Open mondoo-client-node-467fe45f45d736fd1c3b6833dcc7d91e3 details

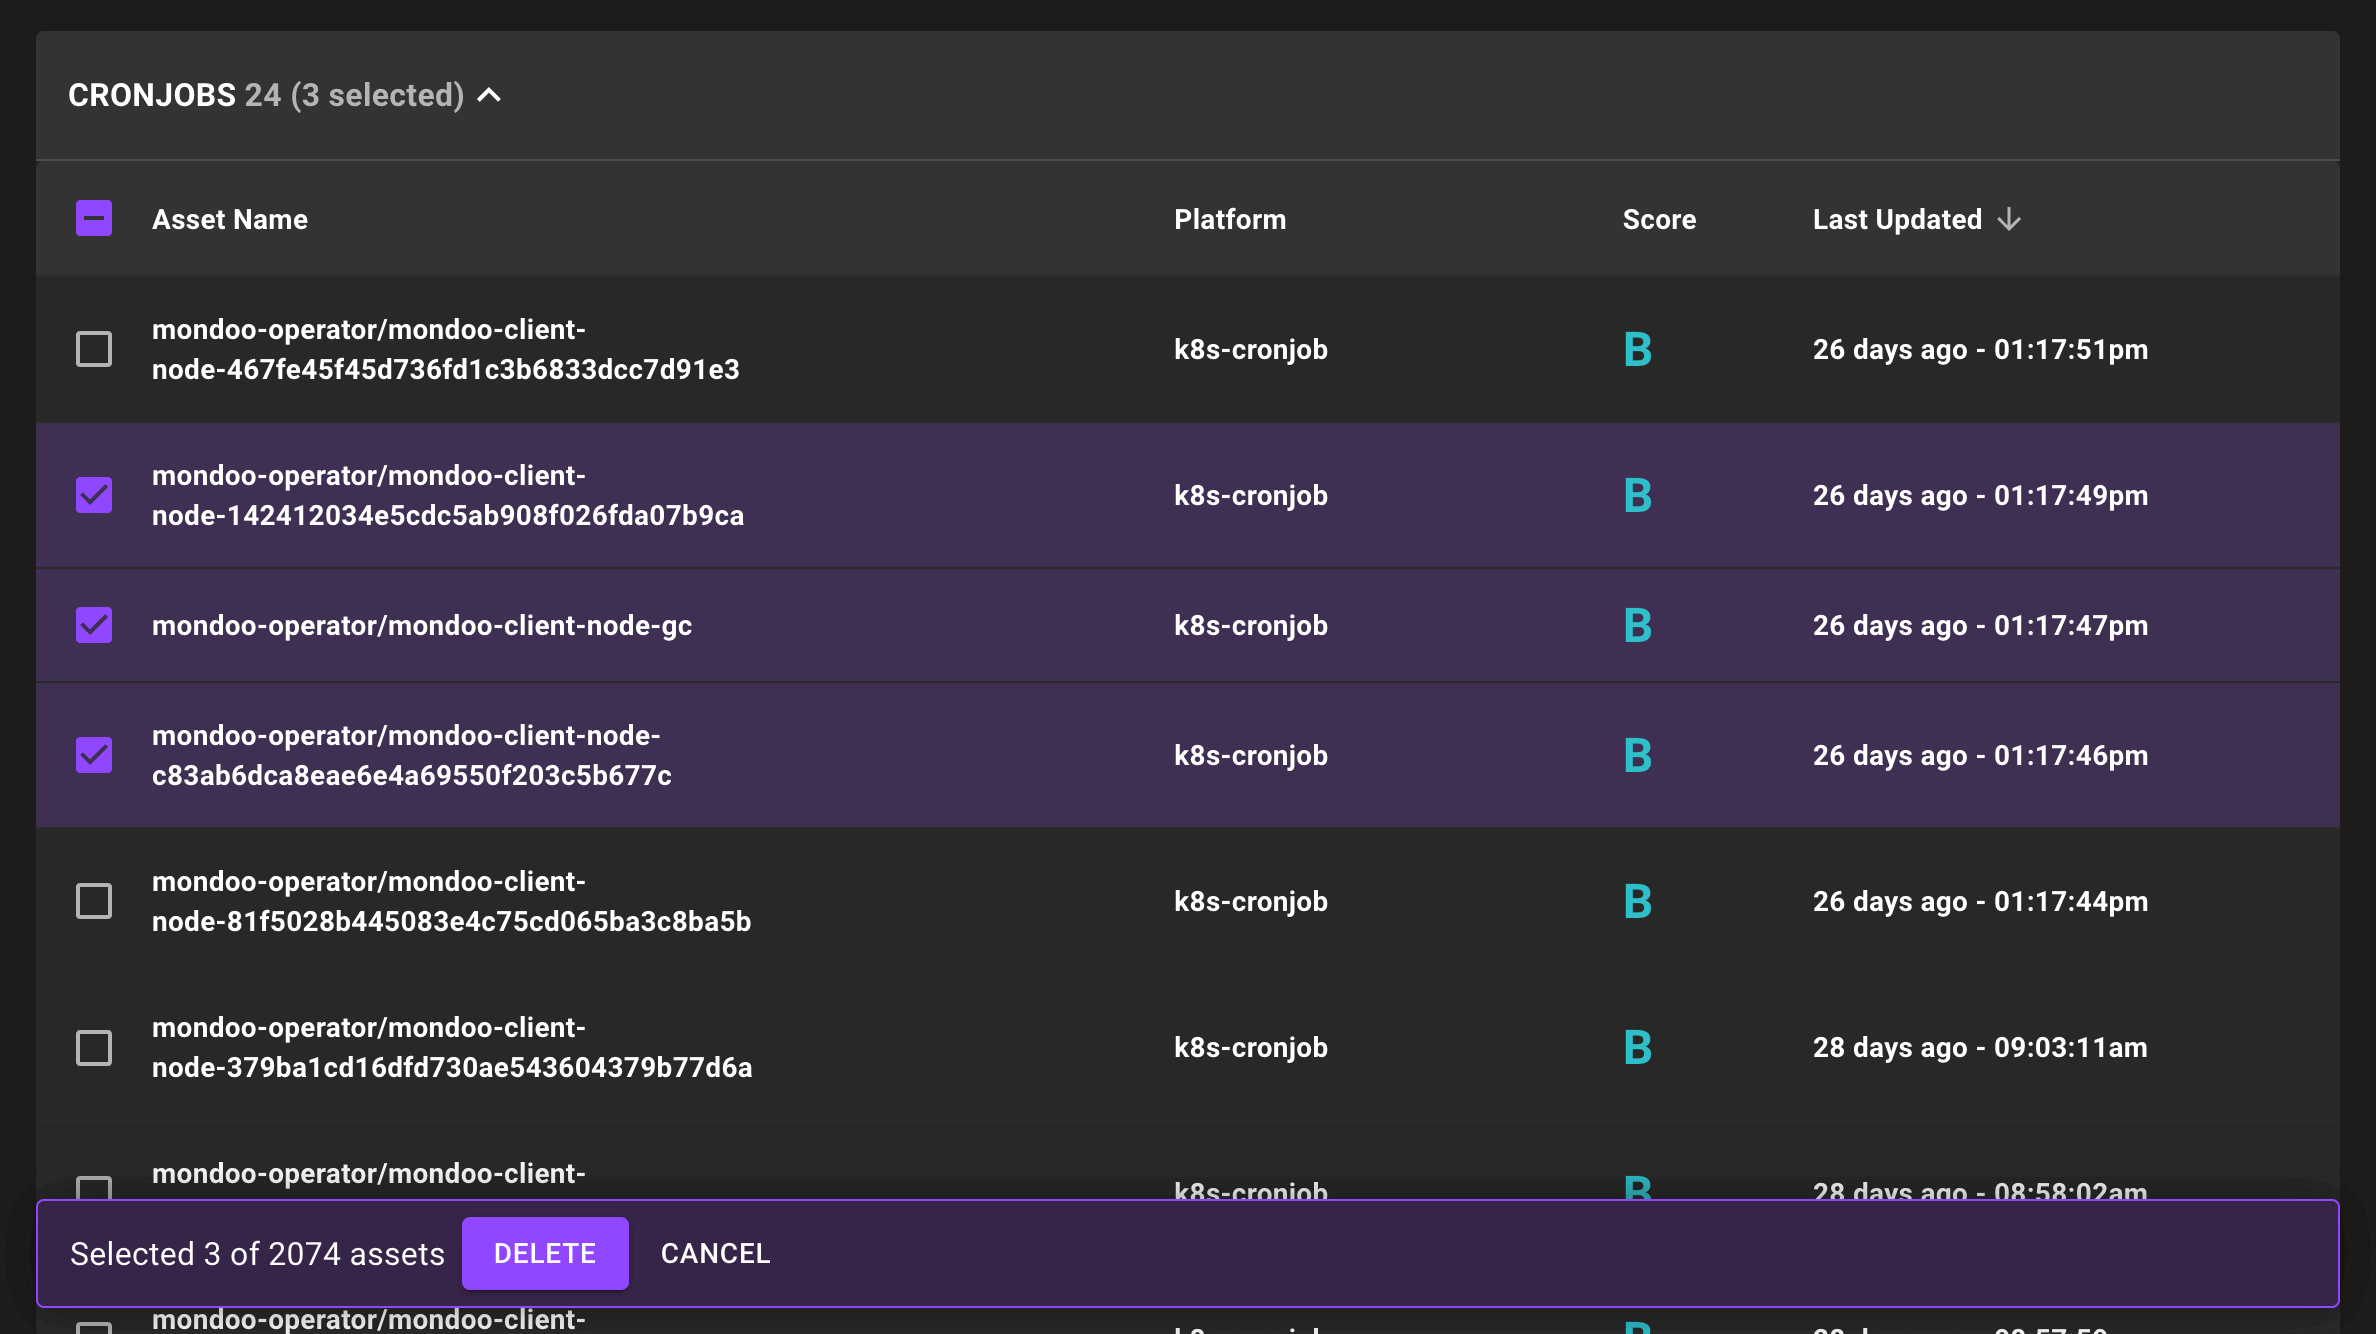[x=446, y=349]
